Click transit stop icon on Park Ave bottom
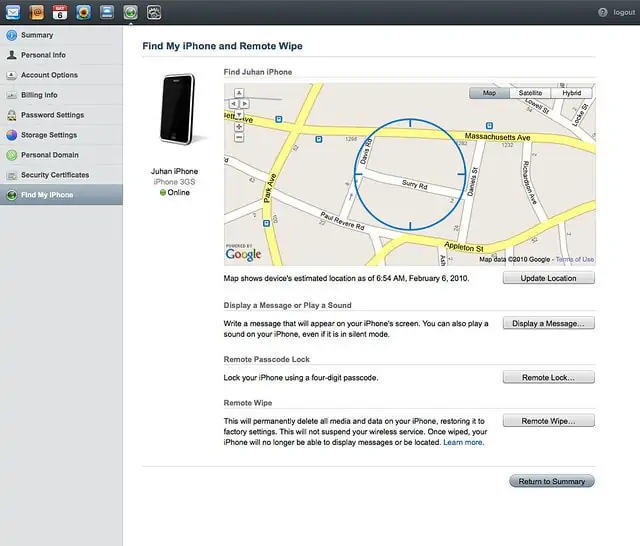Screen dimensions: 640x546 pos(267,223)
